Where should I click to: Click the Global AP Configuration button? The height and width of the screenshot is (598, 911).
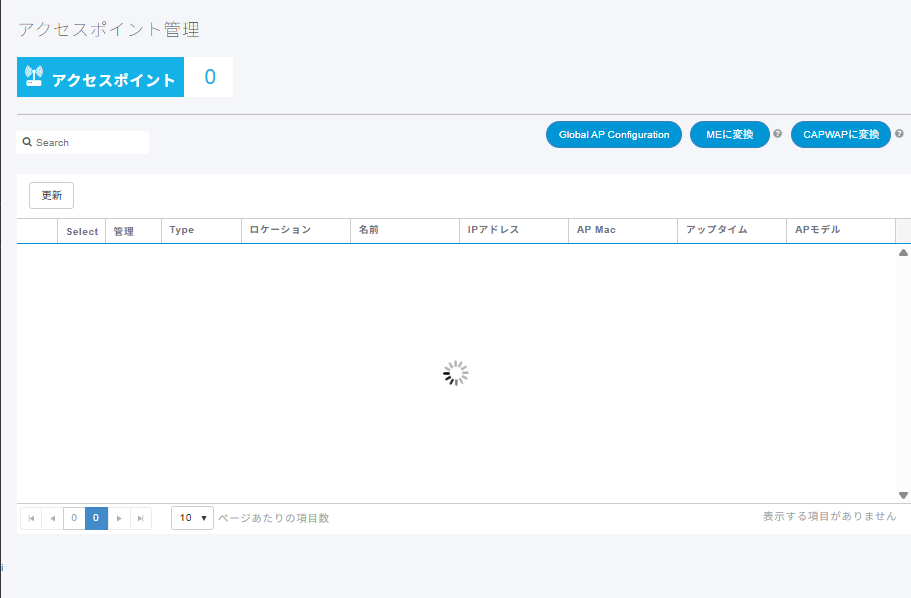614,135
